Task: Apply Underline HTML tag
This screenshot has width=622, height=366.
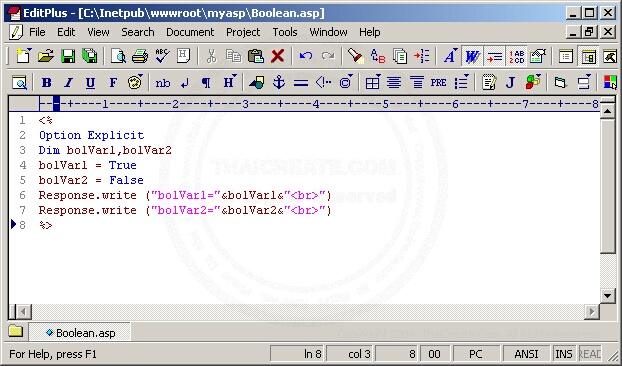Action: point(90,83)
